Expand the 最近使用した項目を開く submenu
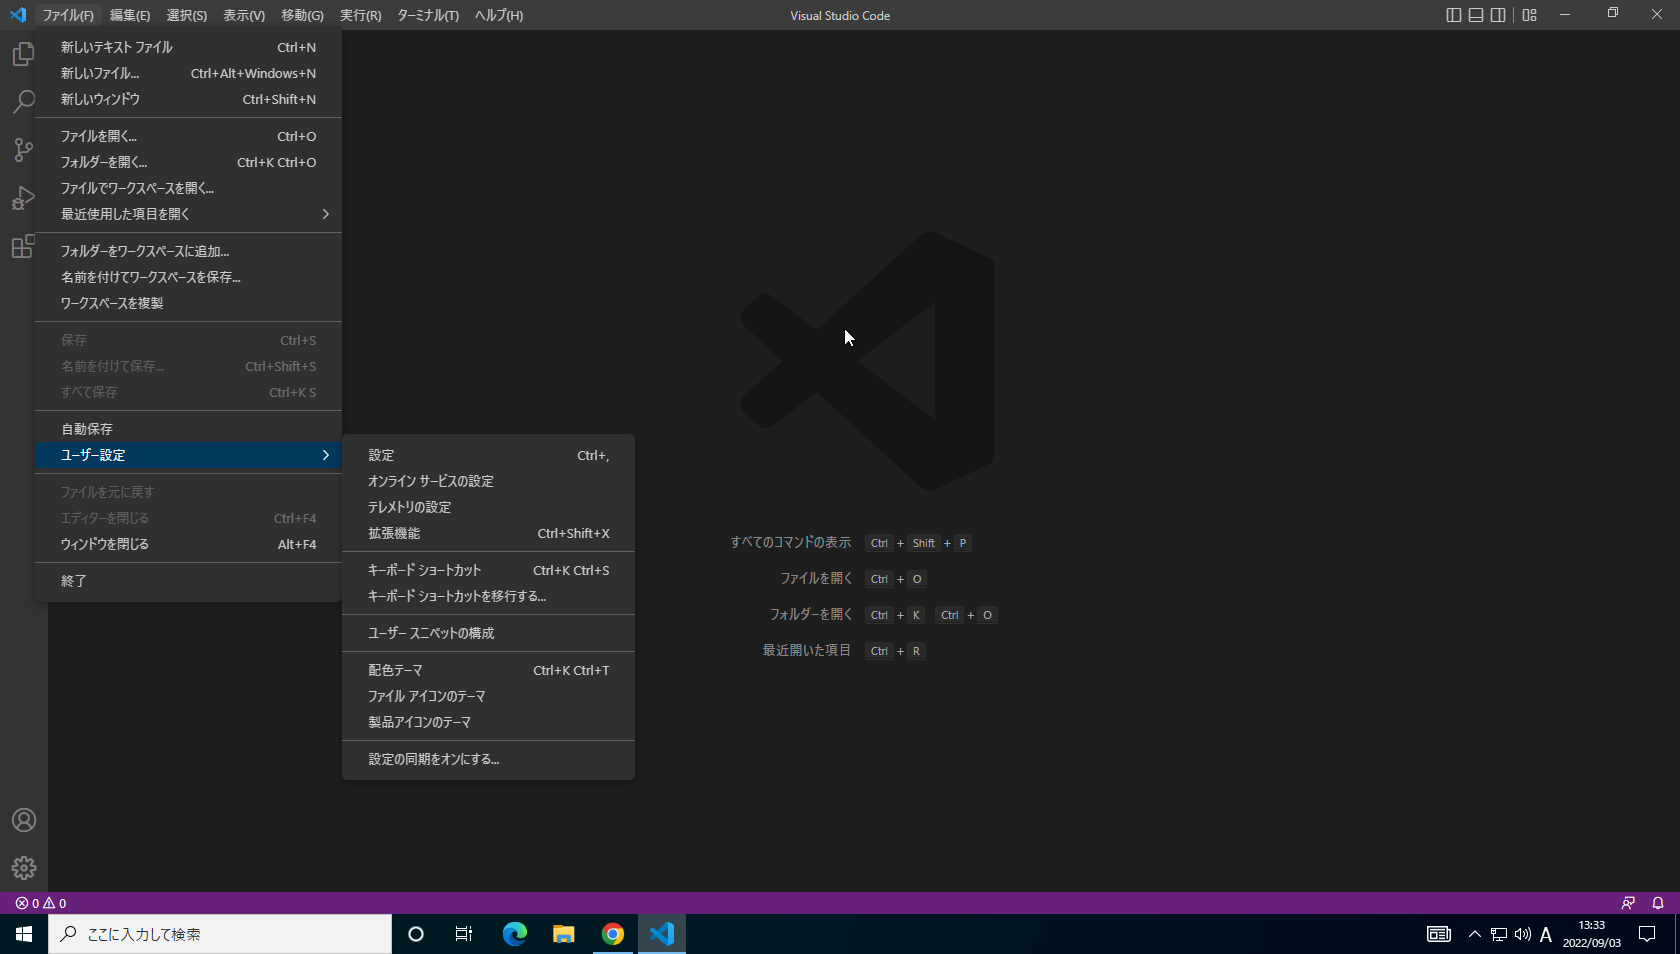 click(189, 214)
